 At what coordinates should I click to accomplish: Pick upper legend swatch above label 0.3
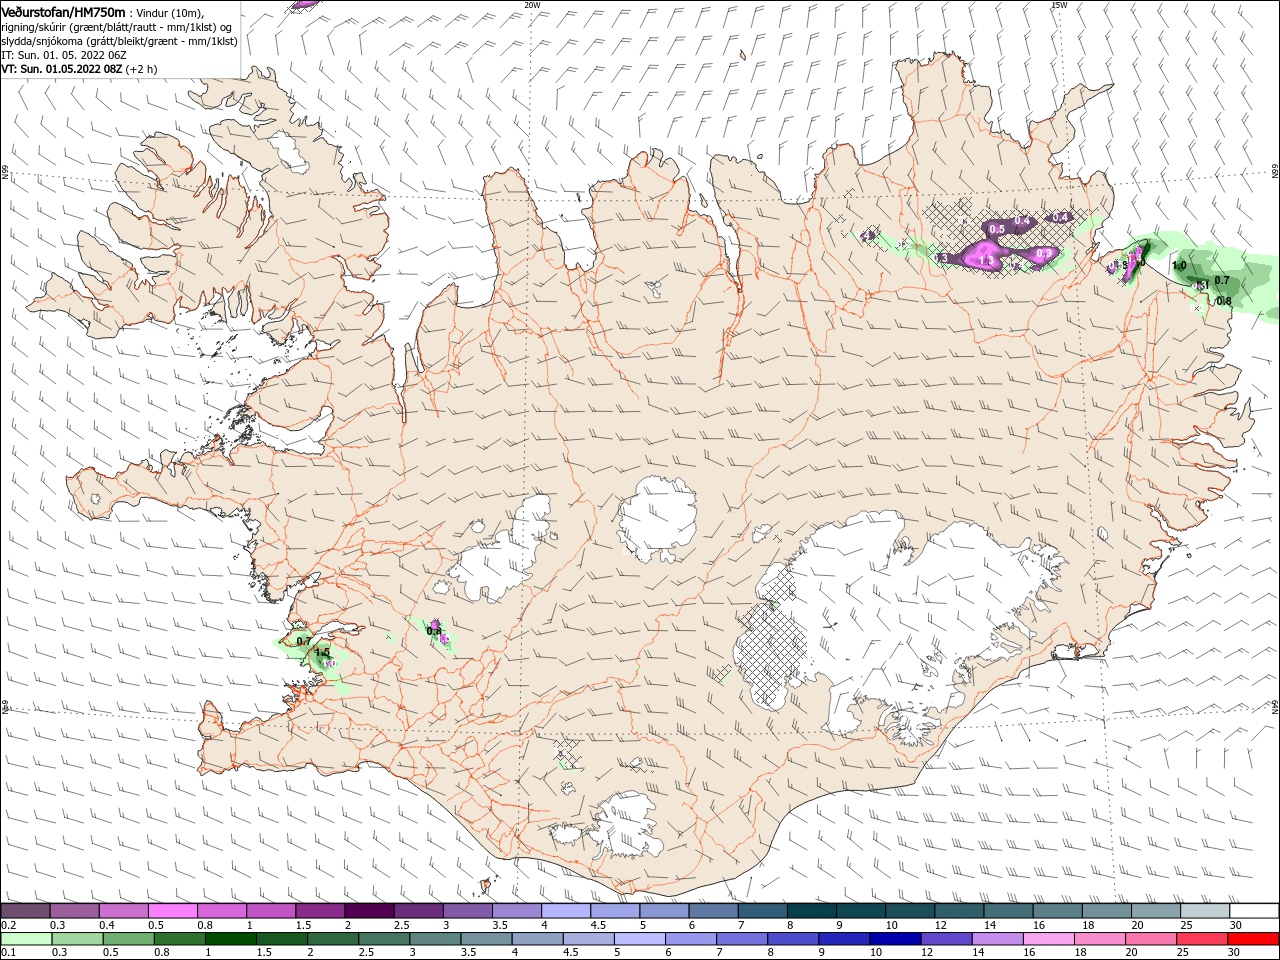point(74,911)
